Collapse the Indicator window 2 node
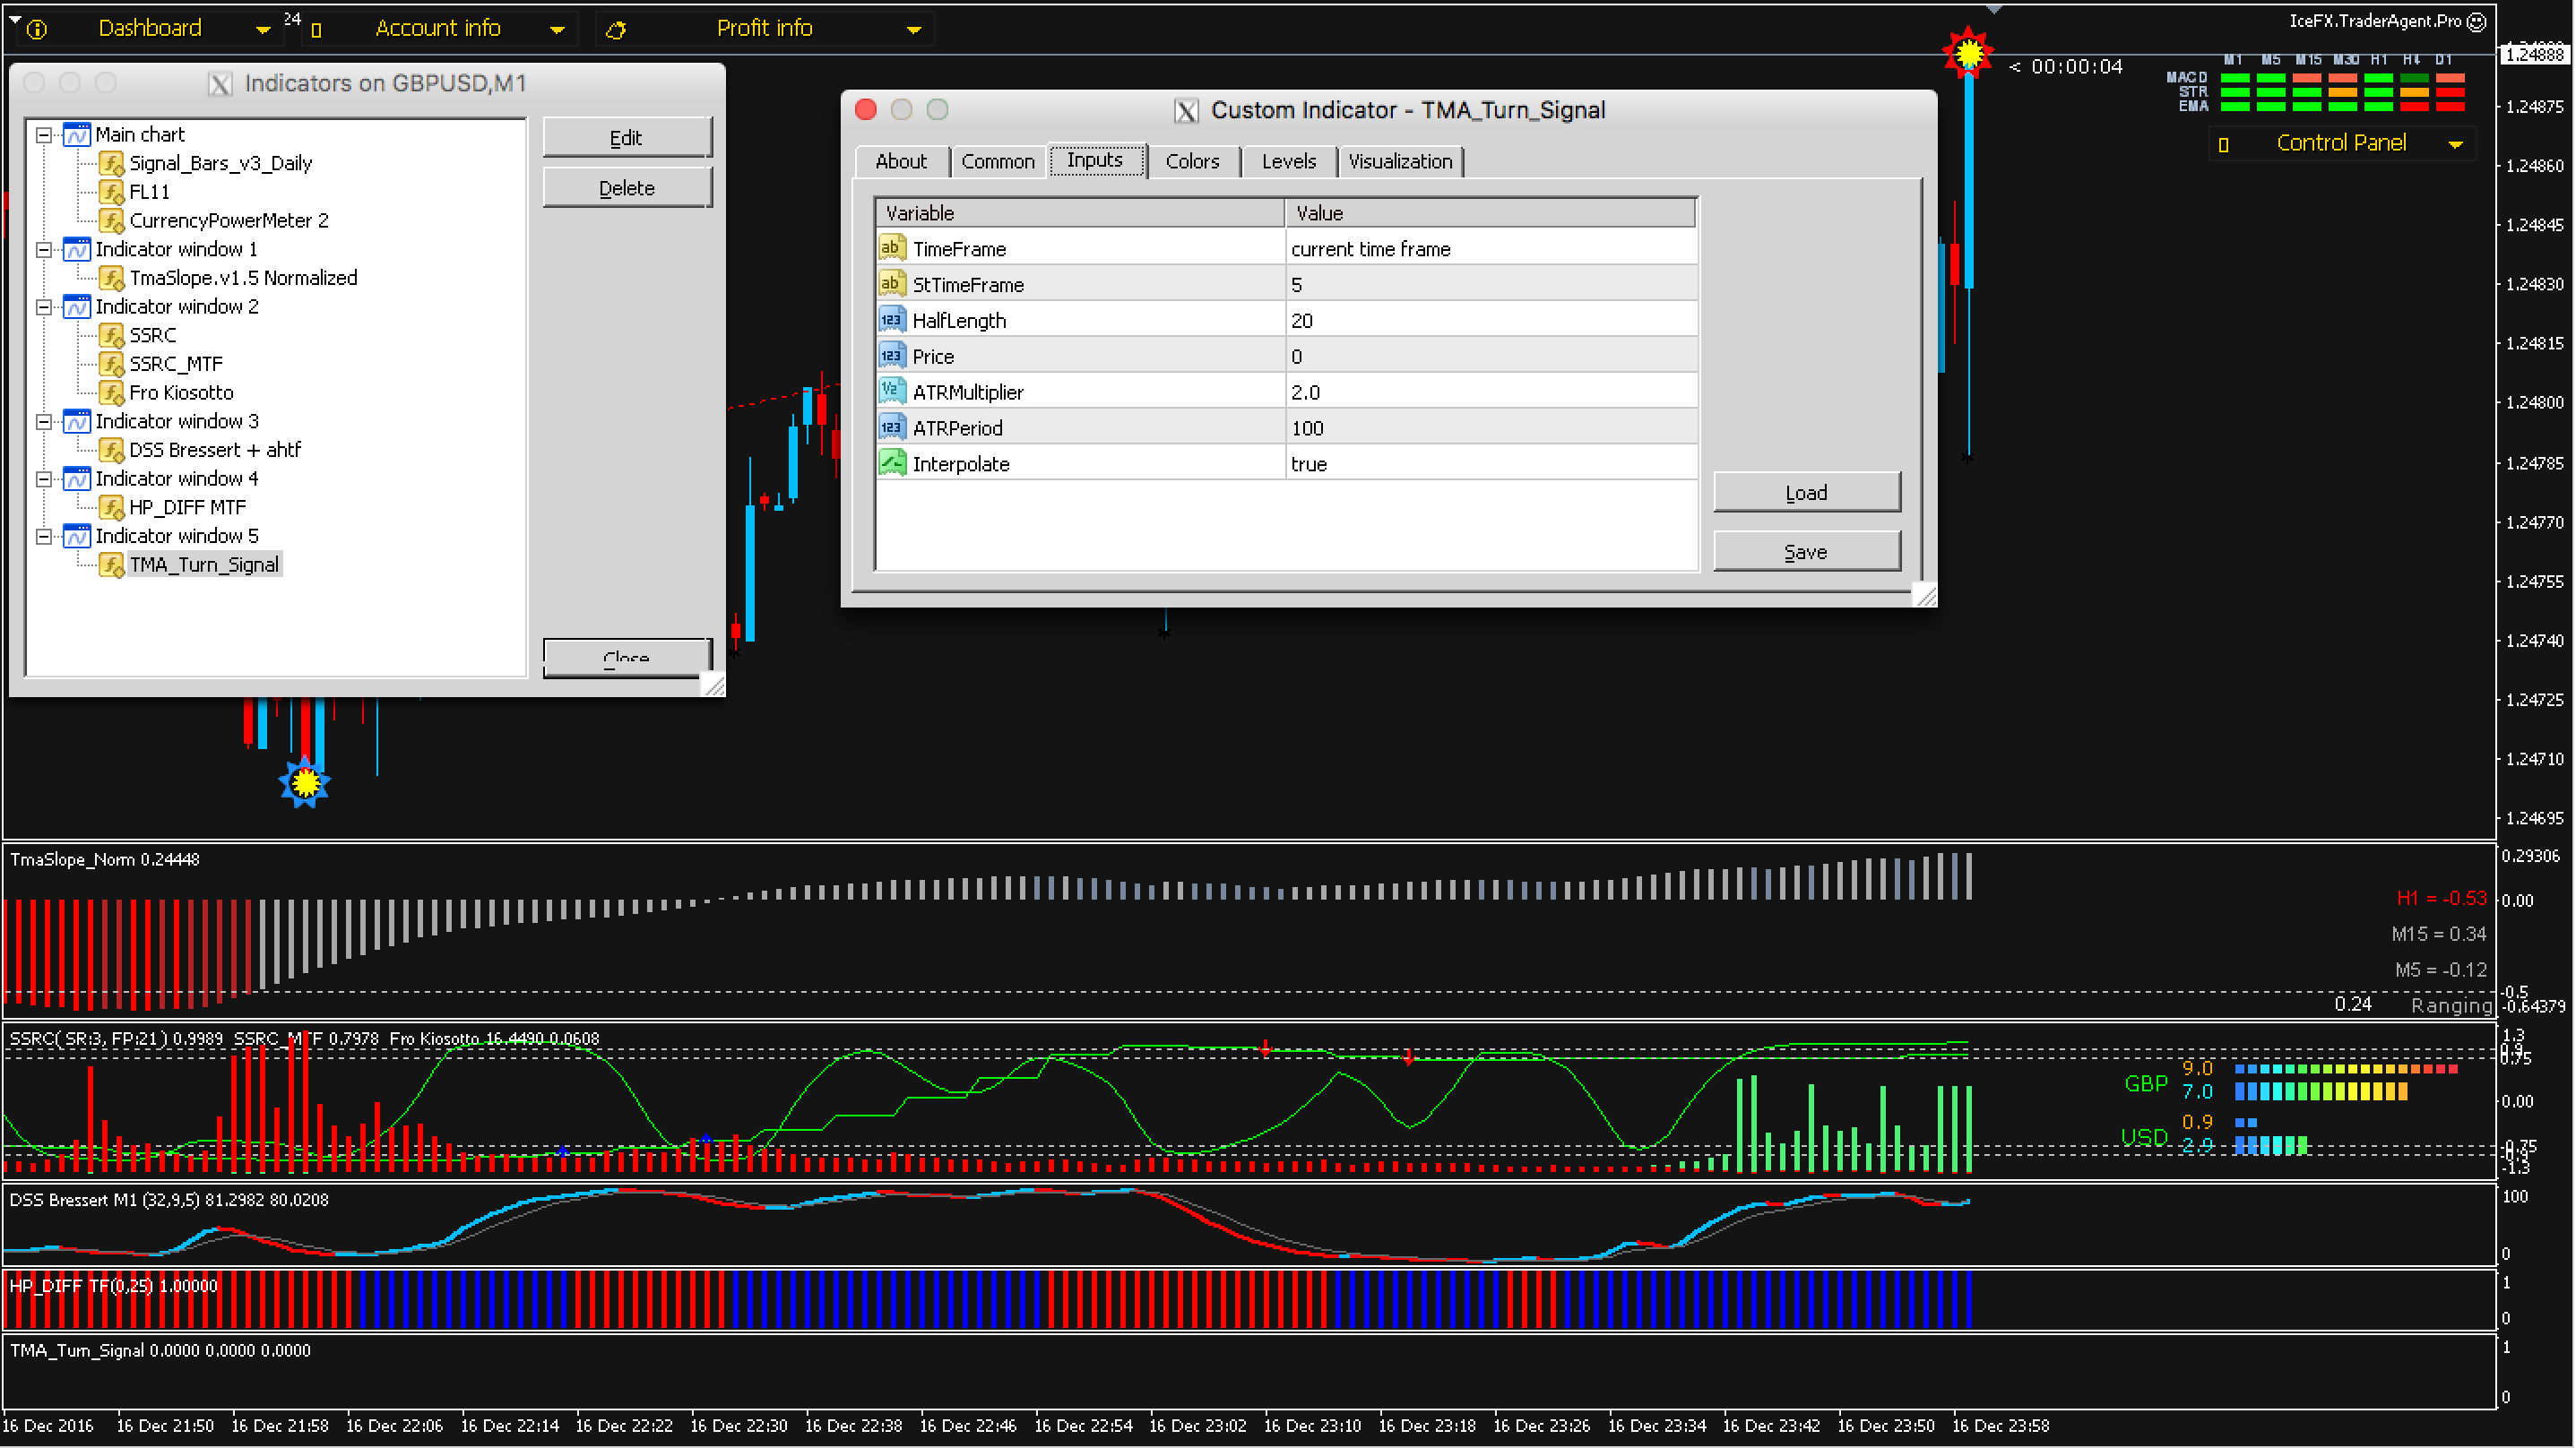The height and width of the screenshot is (1448, 2576). 44,307
